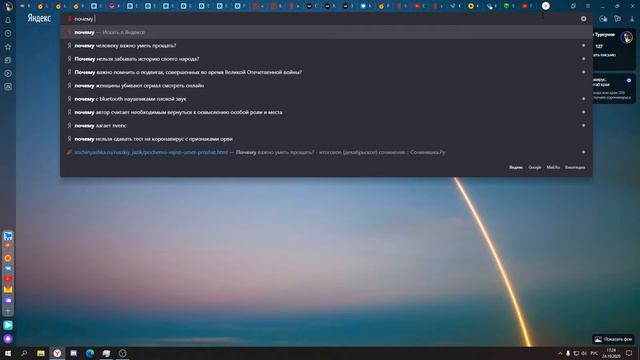This screenshot has width=640, height=360.
Task: Open the sochinyashka.ru link suggestion
Action: (x=326, y=152)
